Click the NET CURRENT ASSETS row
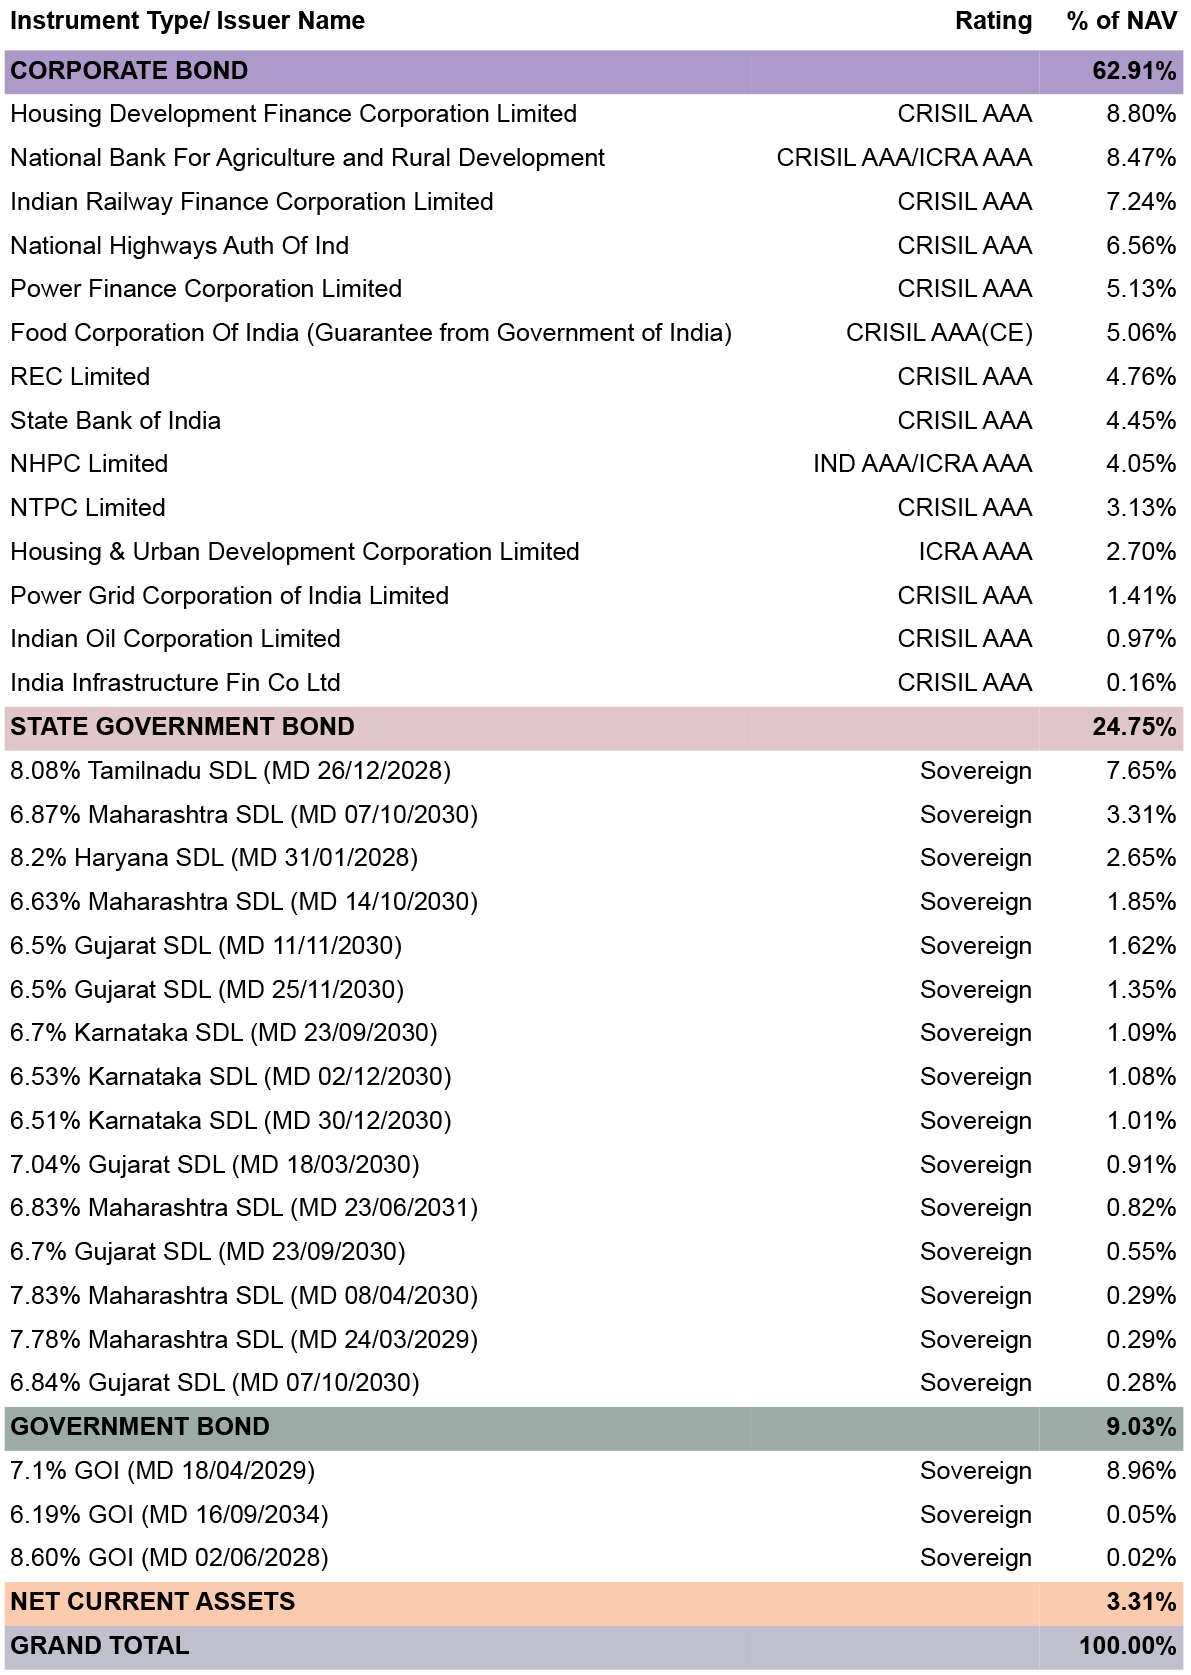Image resolution: width=1191 pixels, height=1675 pixels. [x=153, y=1602]
